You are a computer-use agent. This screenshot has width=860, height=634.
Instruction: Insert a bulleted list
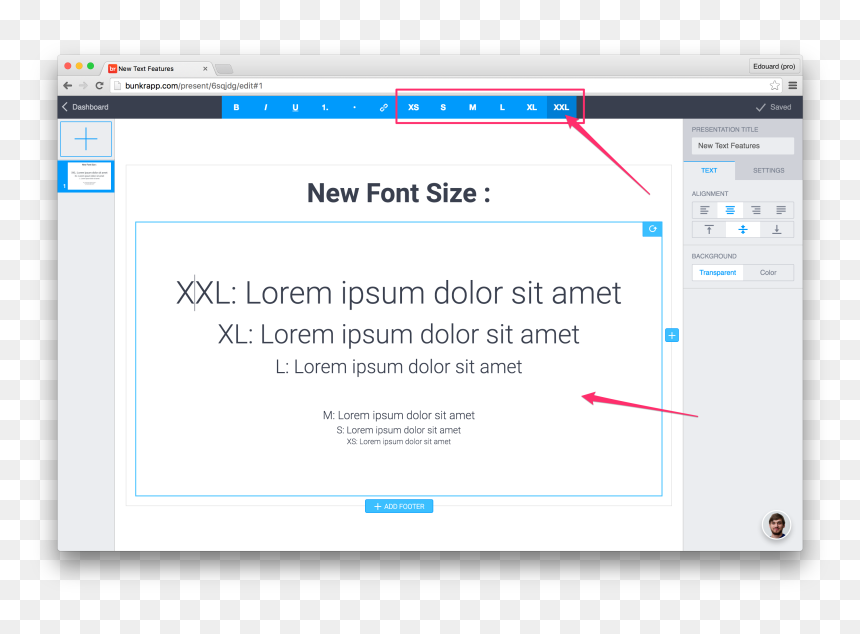[x=355, y=107]
